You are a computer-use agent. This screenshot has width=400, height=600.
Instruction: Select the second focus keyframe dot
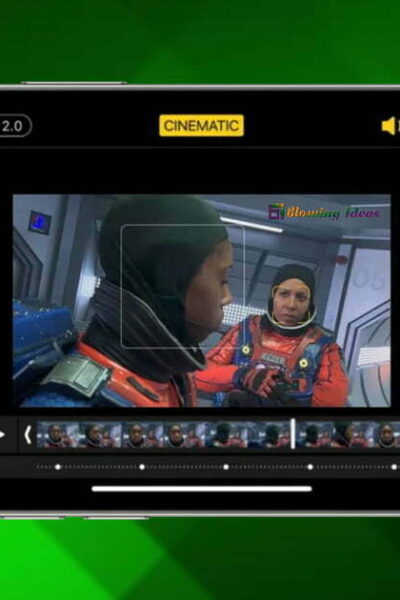(x=142, y=467)
